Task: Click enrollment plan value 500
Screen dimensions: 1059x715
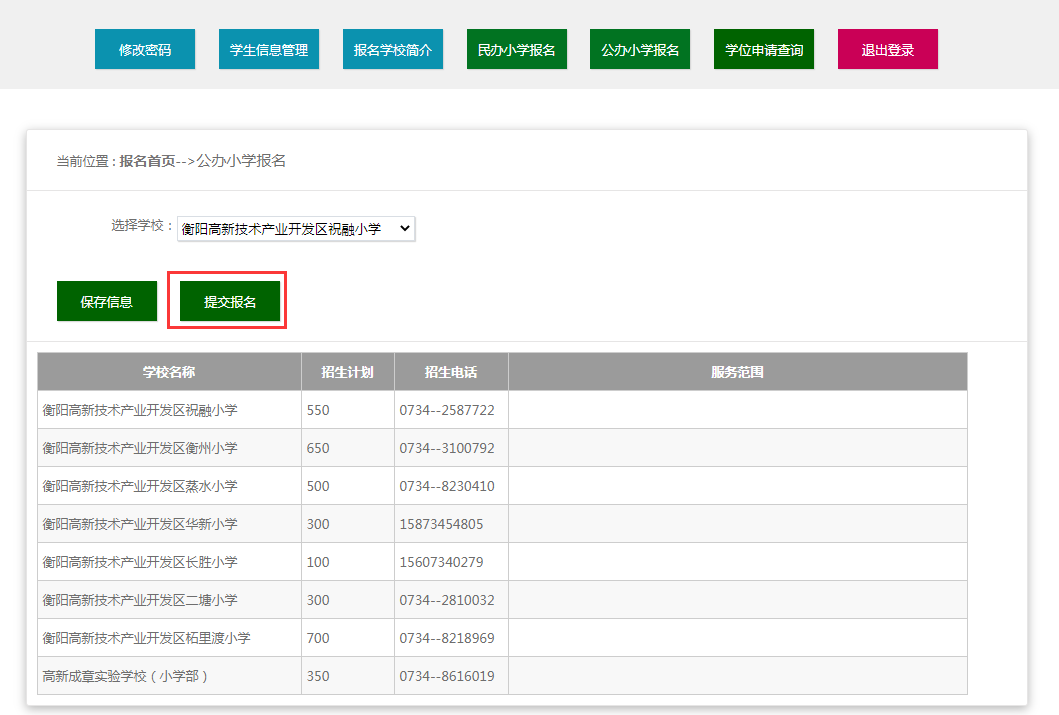Action: 317,486
